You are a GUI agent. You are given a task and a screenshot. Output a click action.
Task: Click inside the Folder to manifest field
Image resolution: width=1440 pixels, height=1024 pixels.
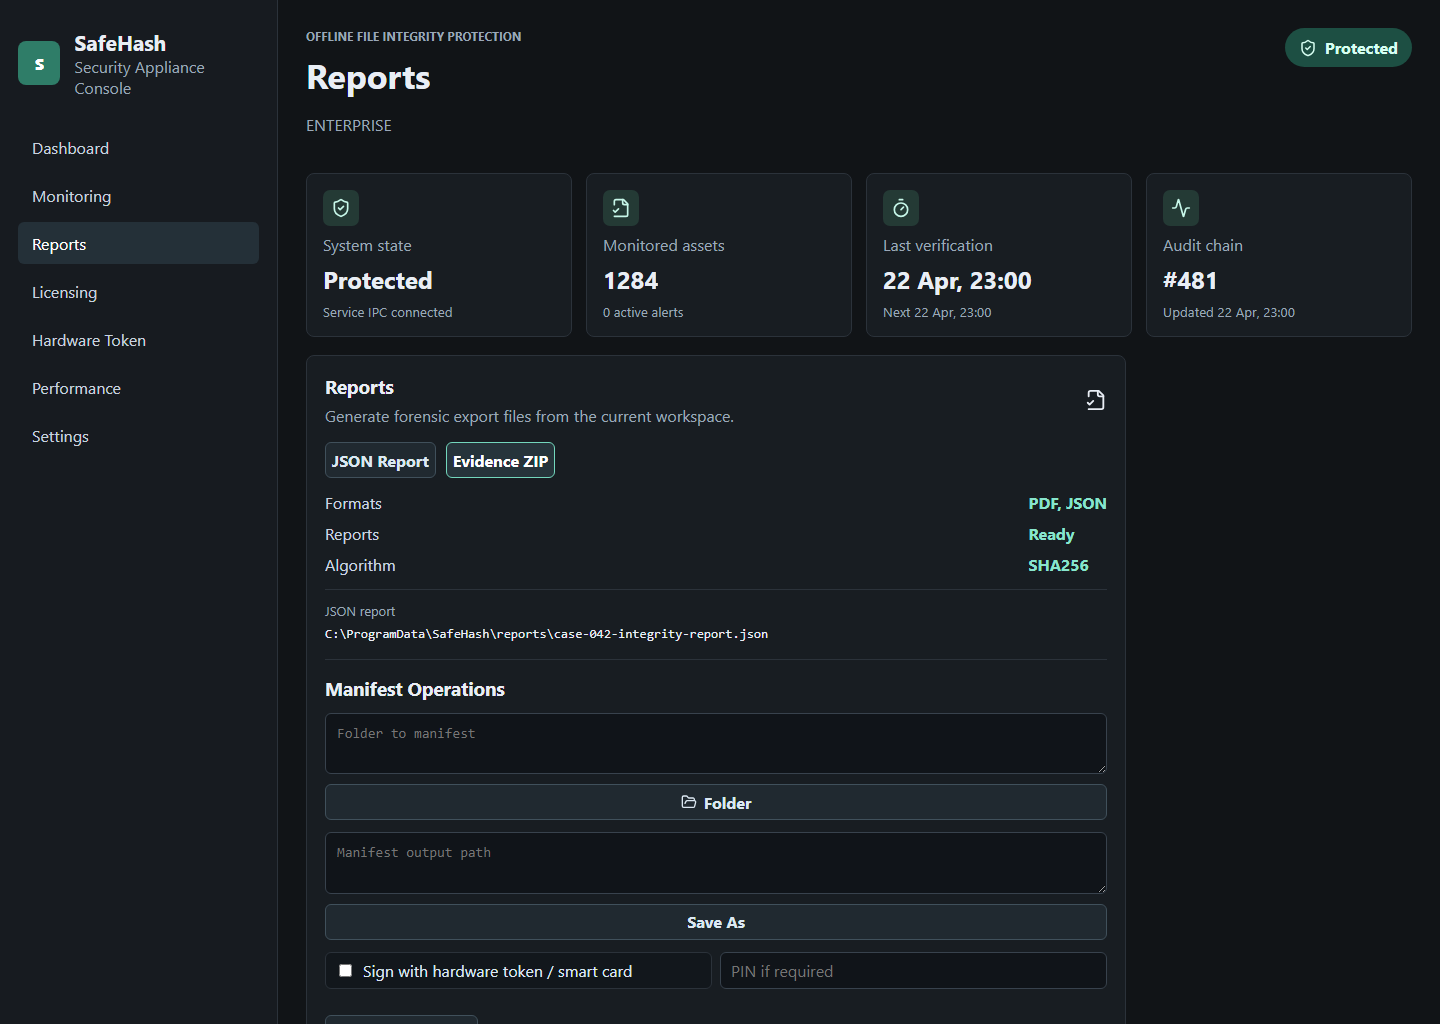click(715, 743)
